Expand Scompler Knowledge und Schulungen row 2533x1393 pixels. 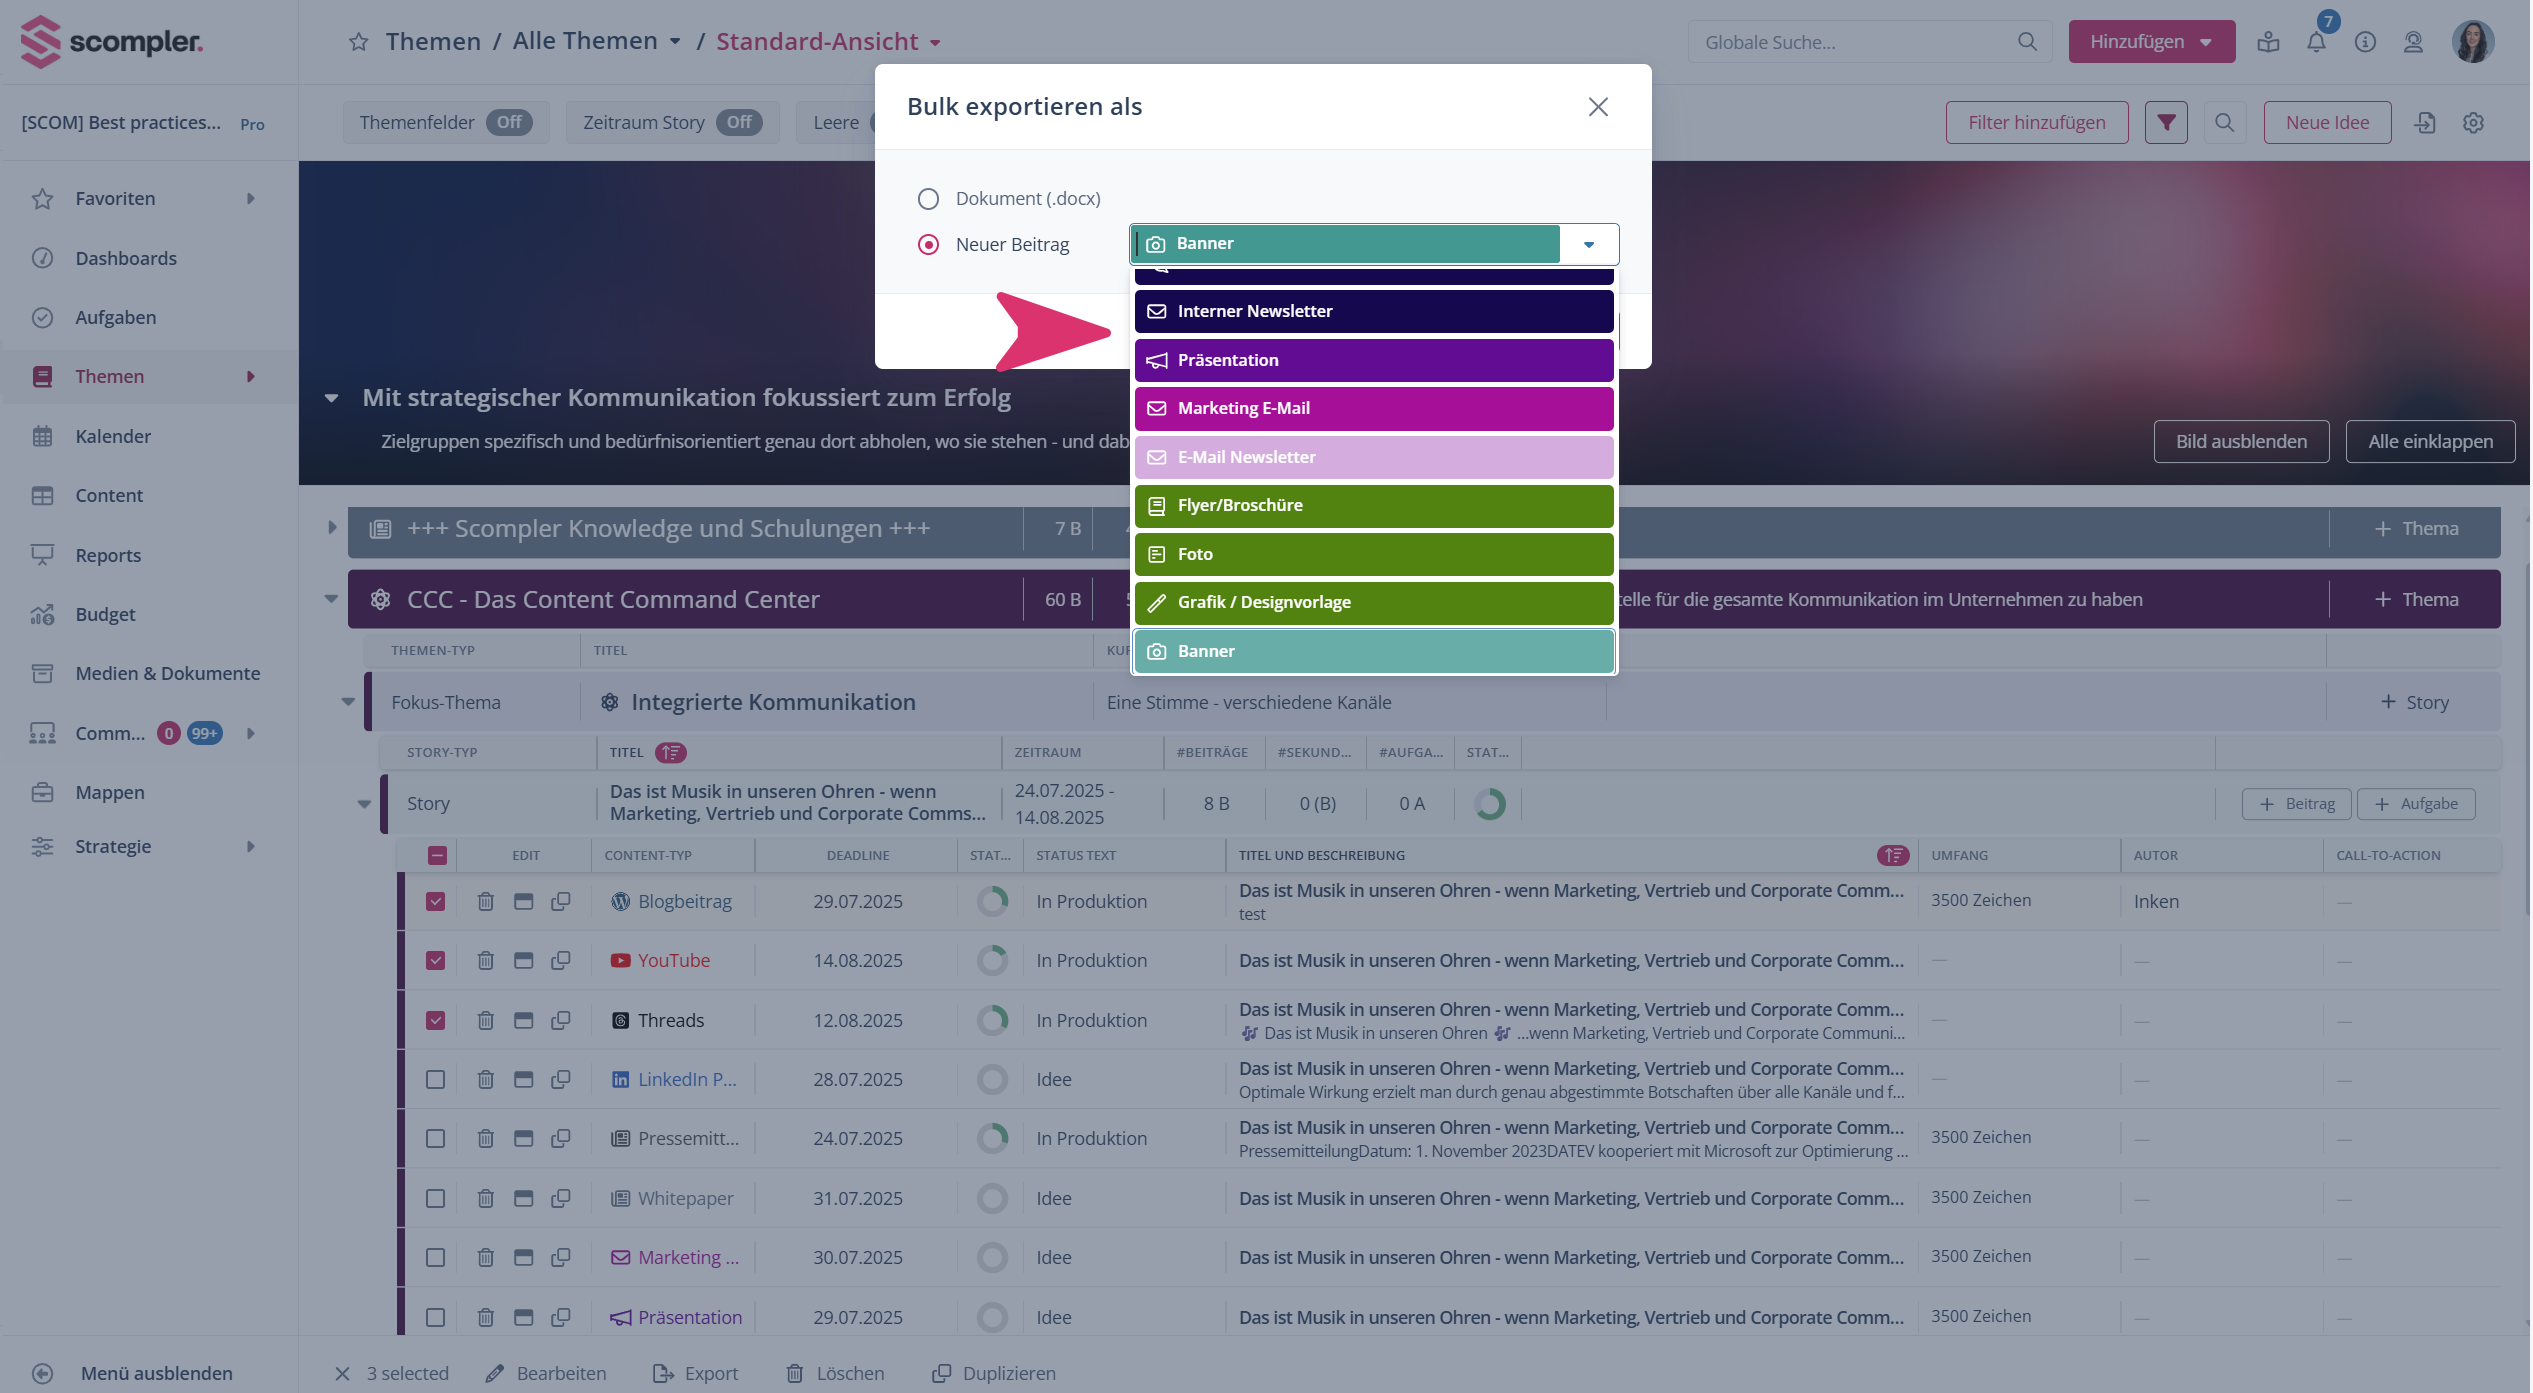tap(332, 527)
